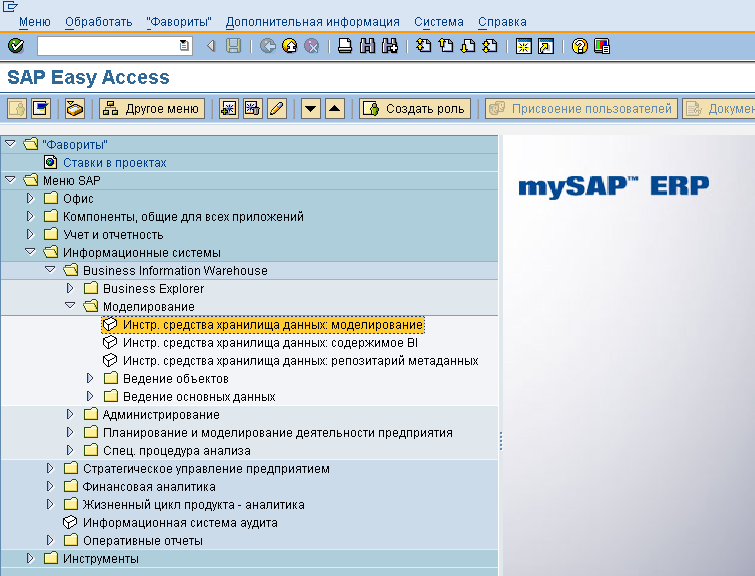Expand Спец. процедура анализа folder
The image size is (755, 576).
pos(70,450)
